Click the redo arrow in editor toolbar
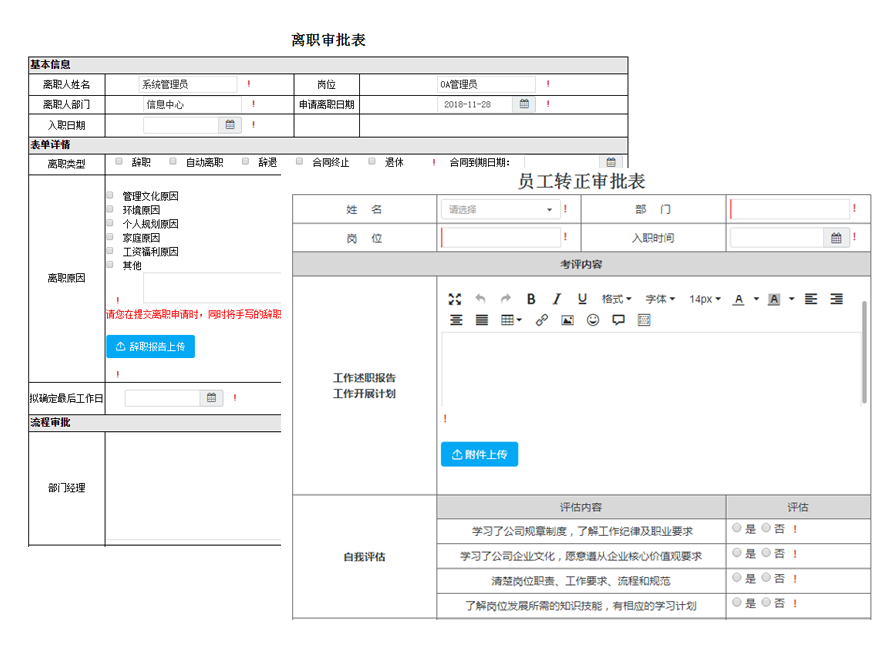The height and width of the screenshot is (658, 896). point(506,299)
